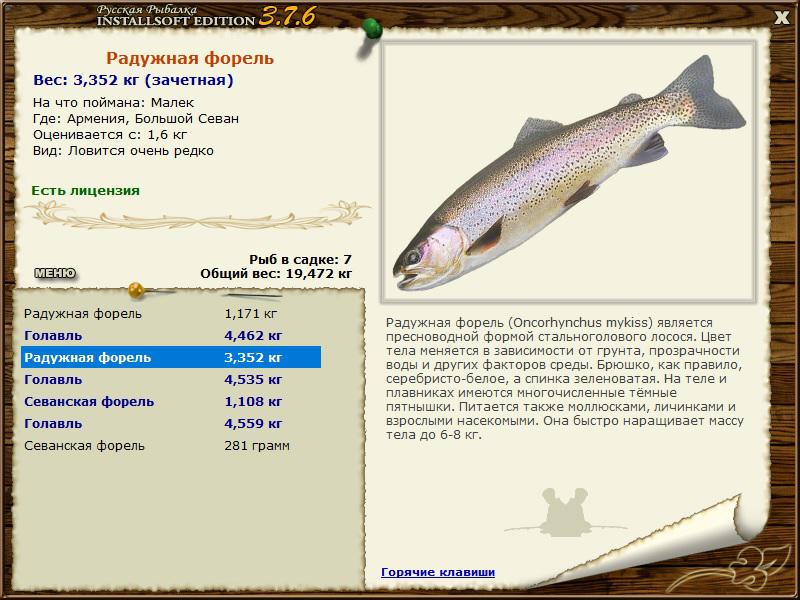The image size is (800, 600).
Task: Click На что поймана: Малек line
Action: pyautogui.click(x=113, y=103)
